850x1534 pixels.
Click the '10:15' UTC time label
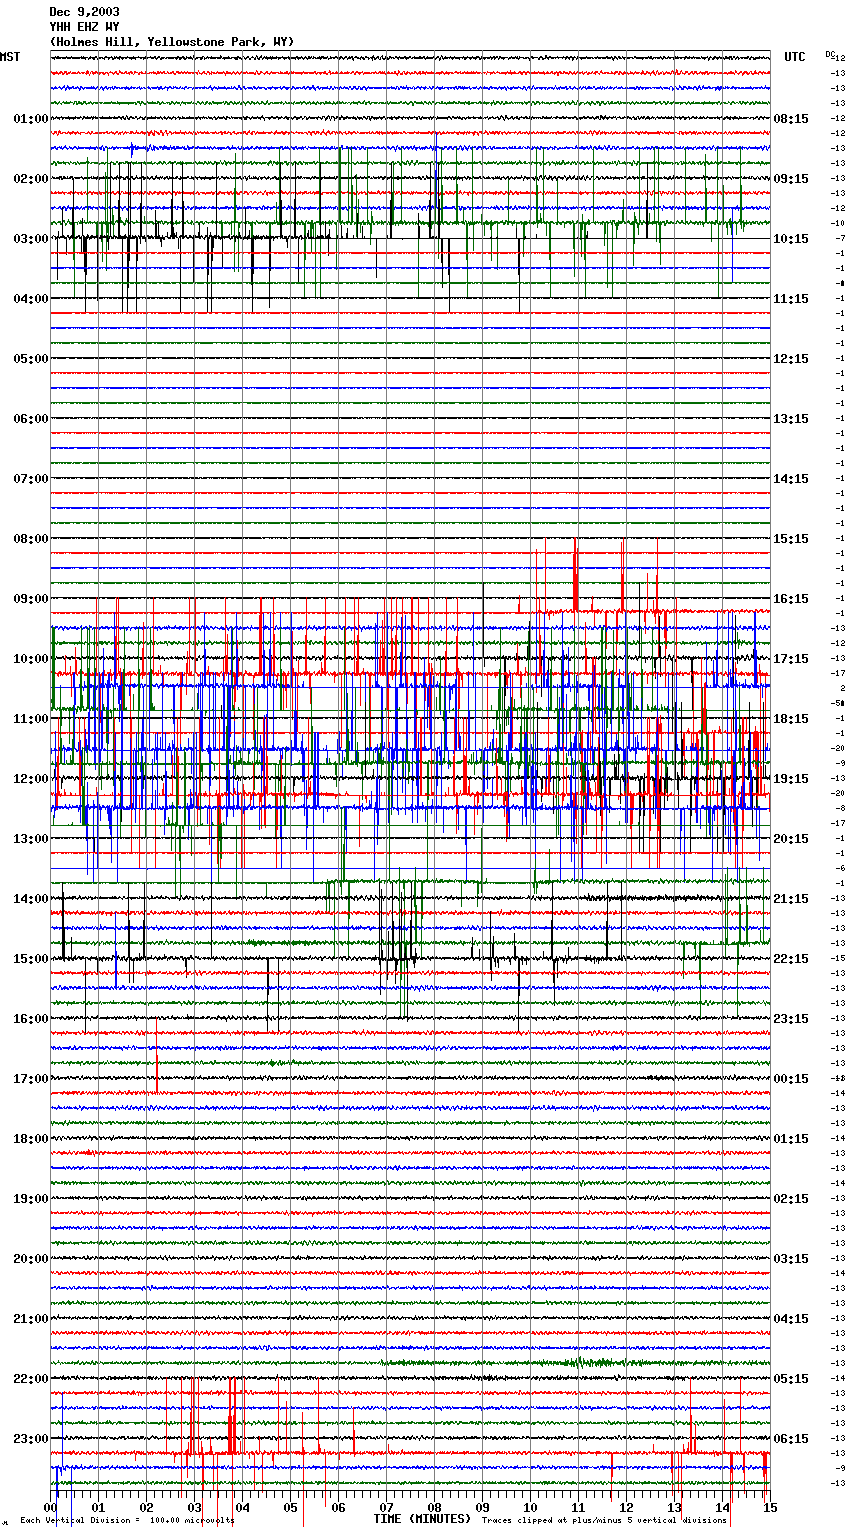[x=791, y=239]
